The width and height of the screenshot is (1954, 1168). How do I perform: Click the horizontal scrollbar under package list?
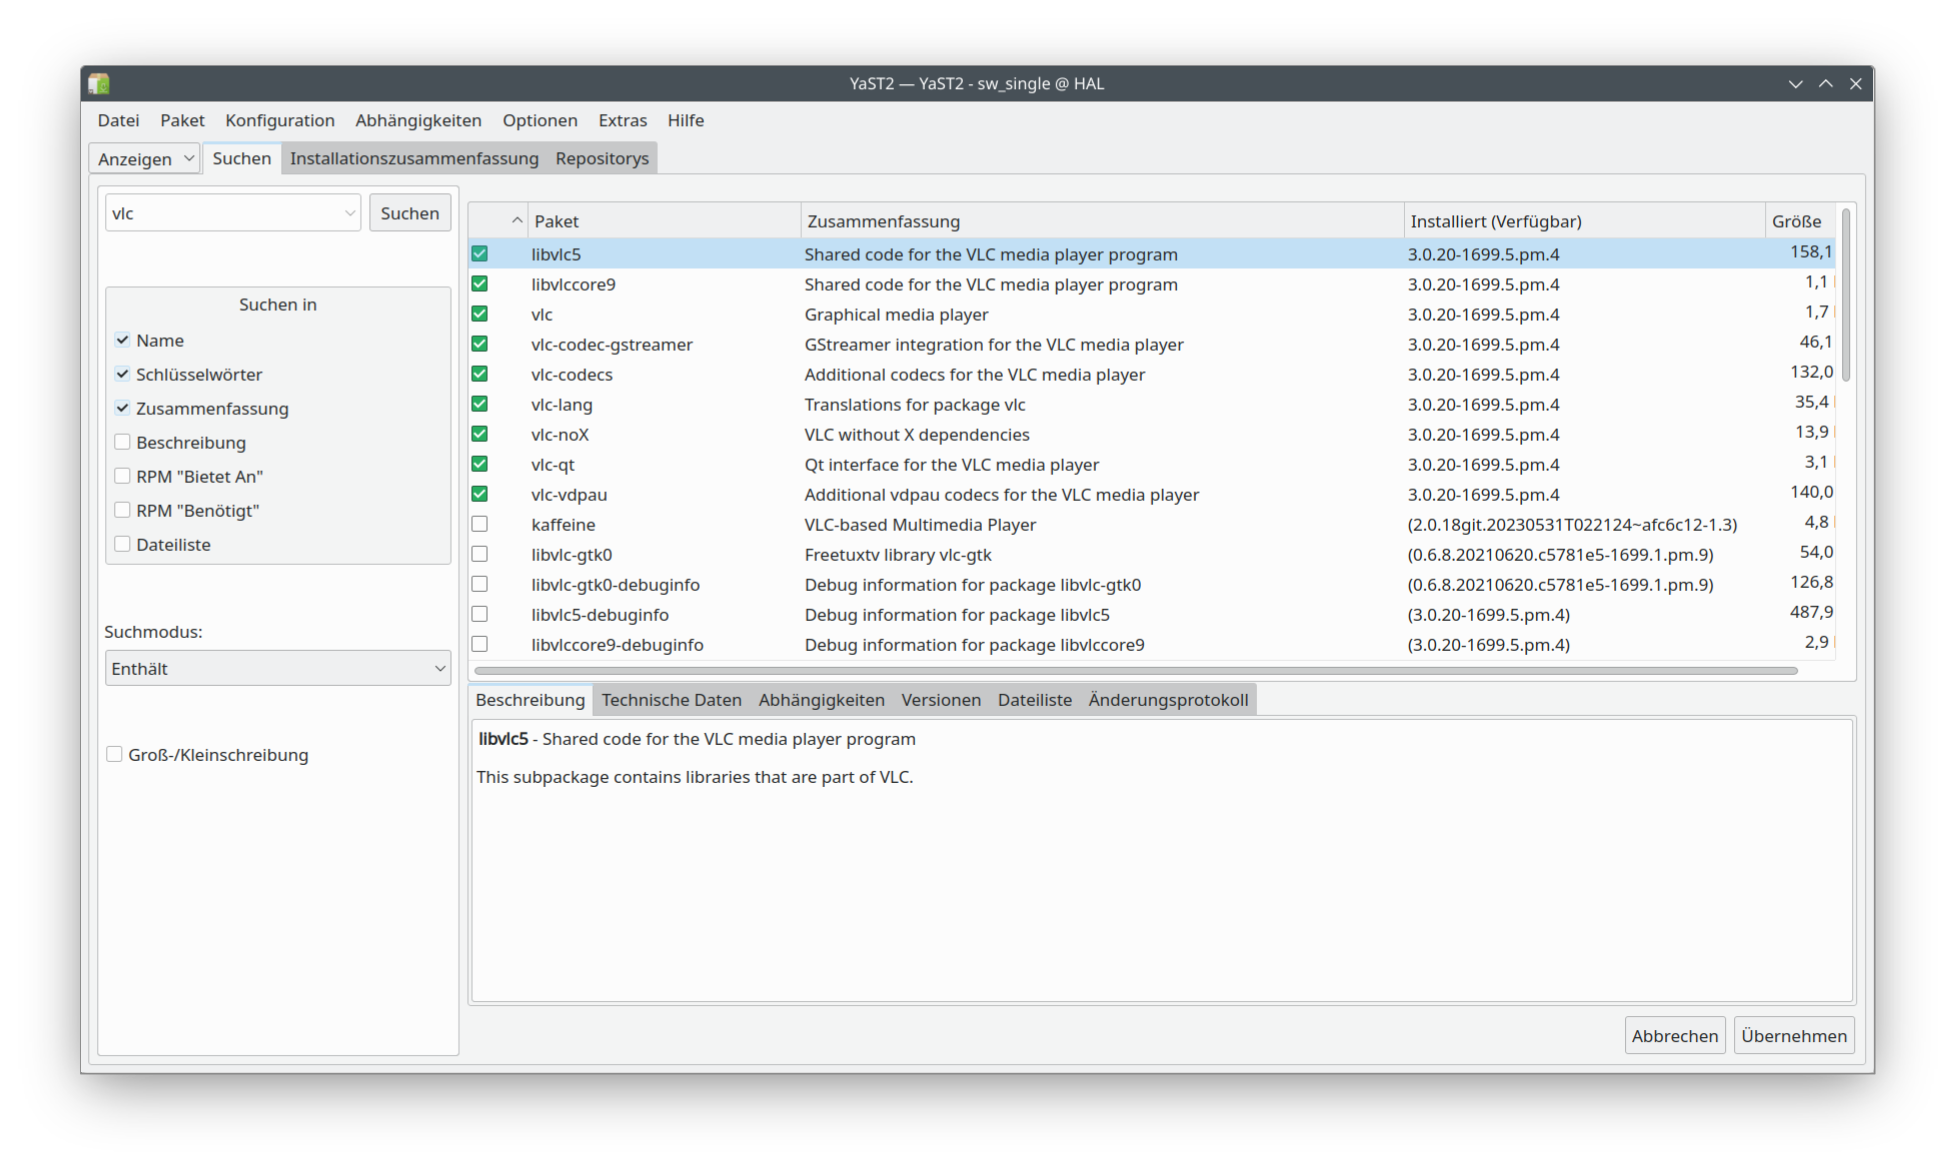click(x=1135, y=670)
